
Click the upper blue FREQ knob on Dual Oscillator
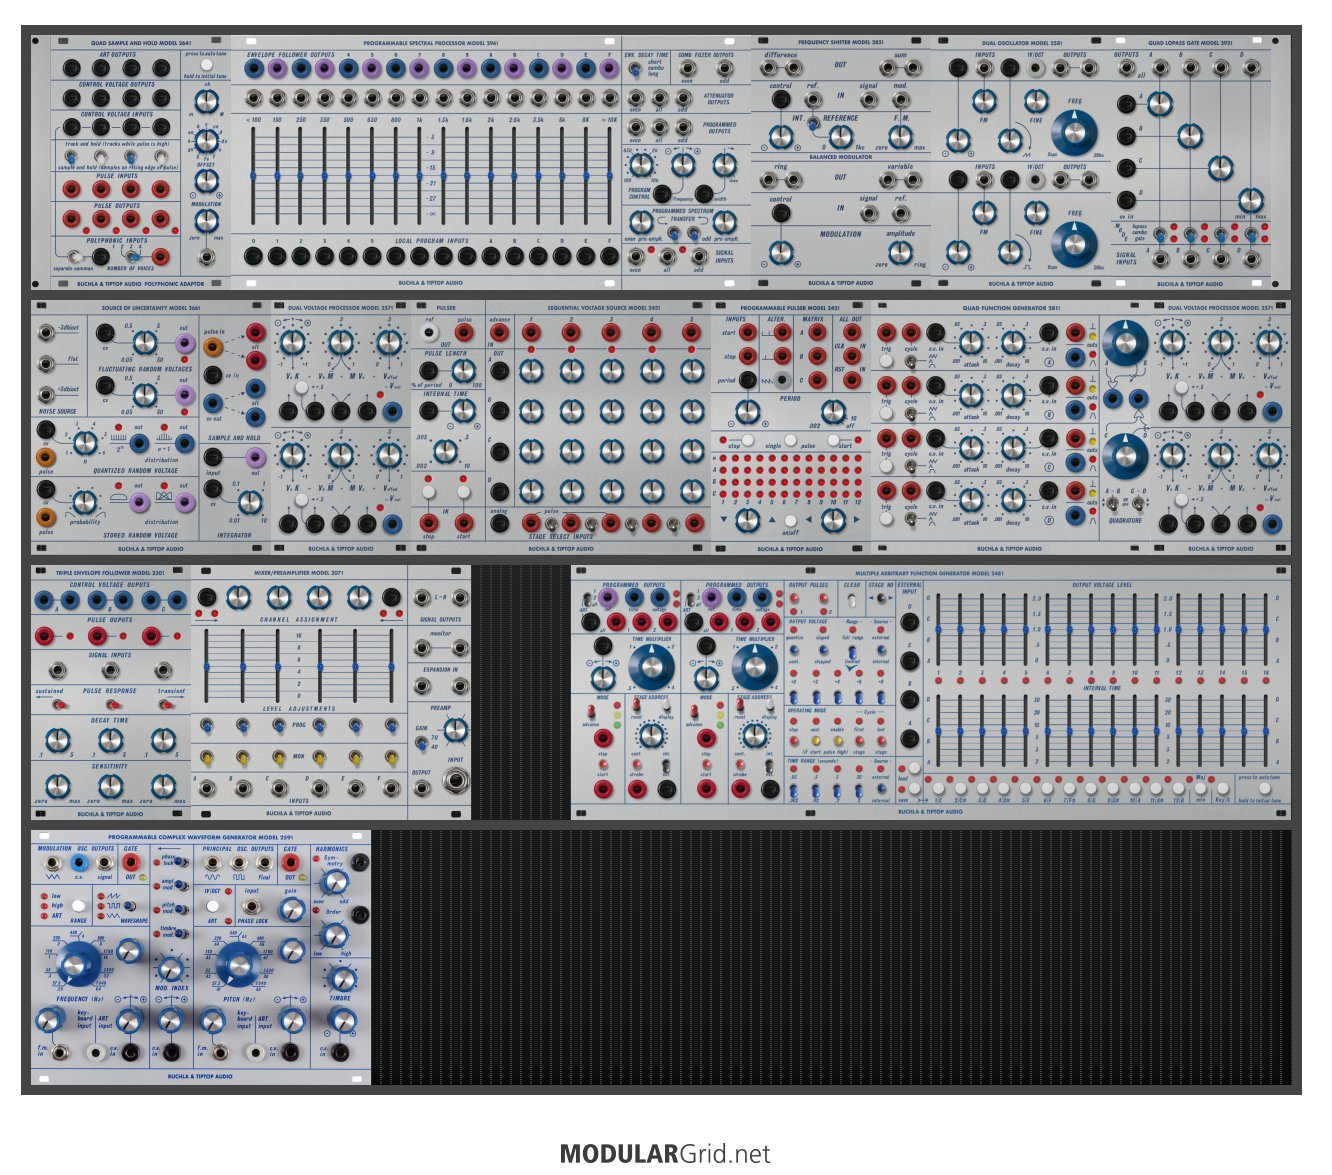point(1073,132)
